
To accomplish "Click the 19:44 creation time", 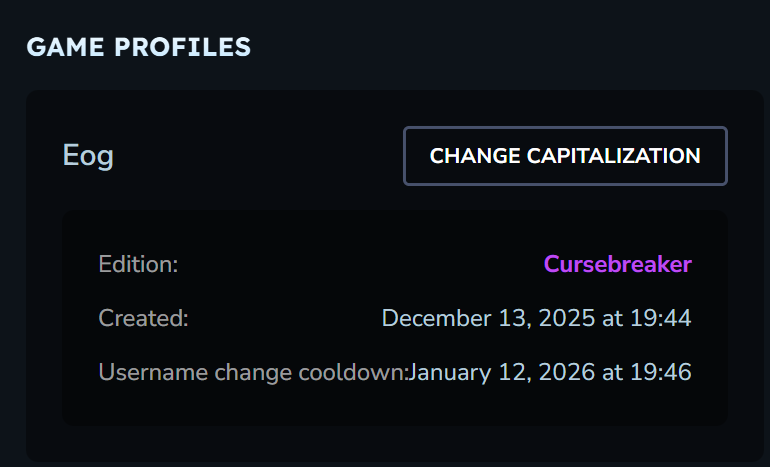I will pos(664,318).
